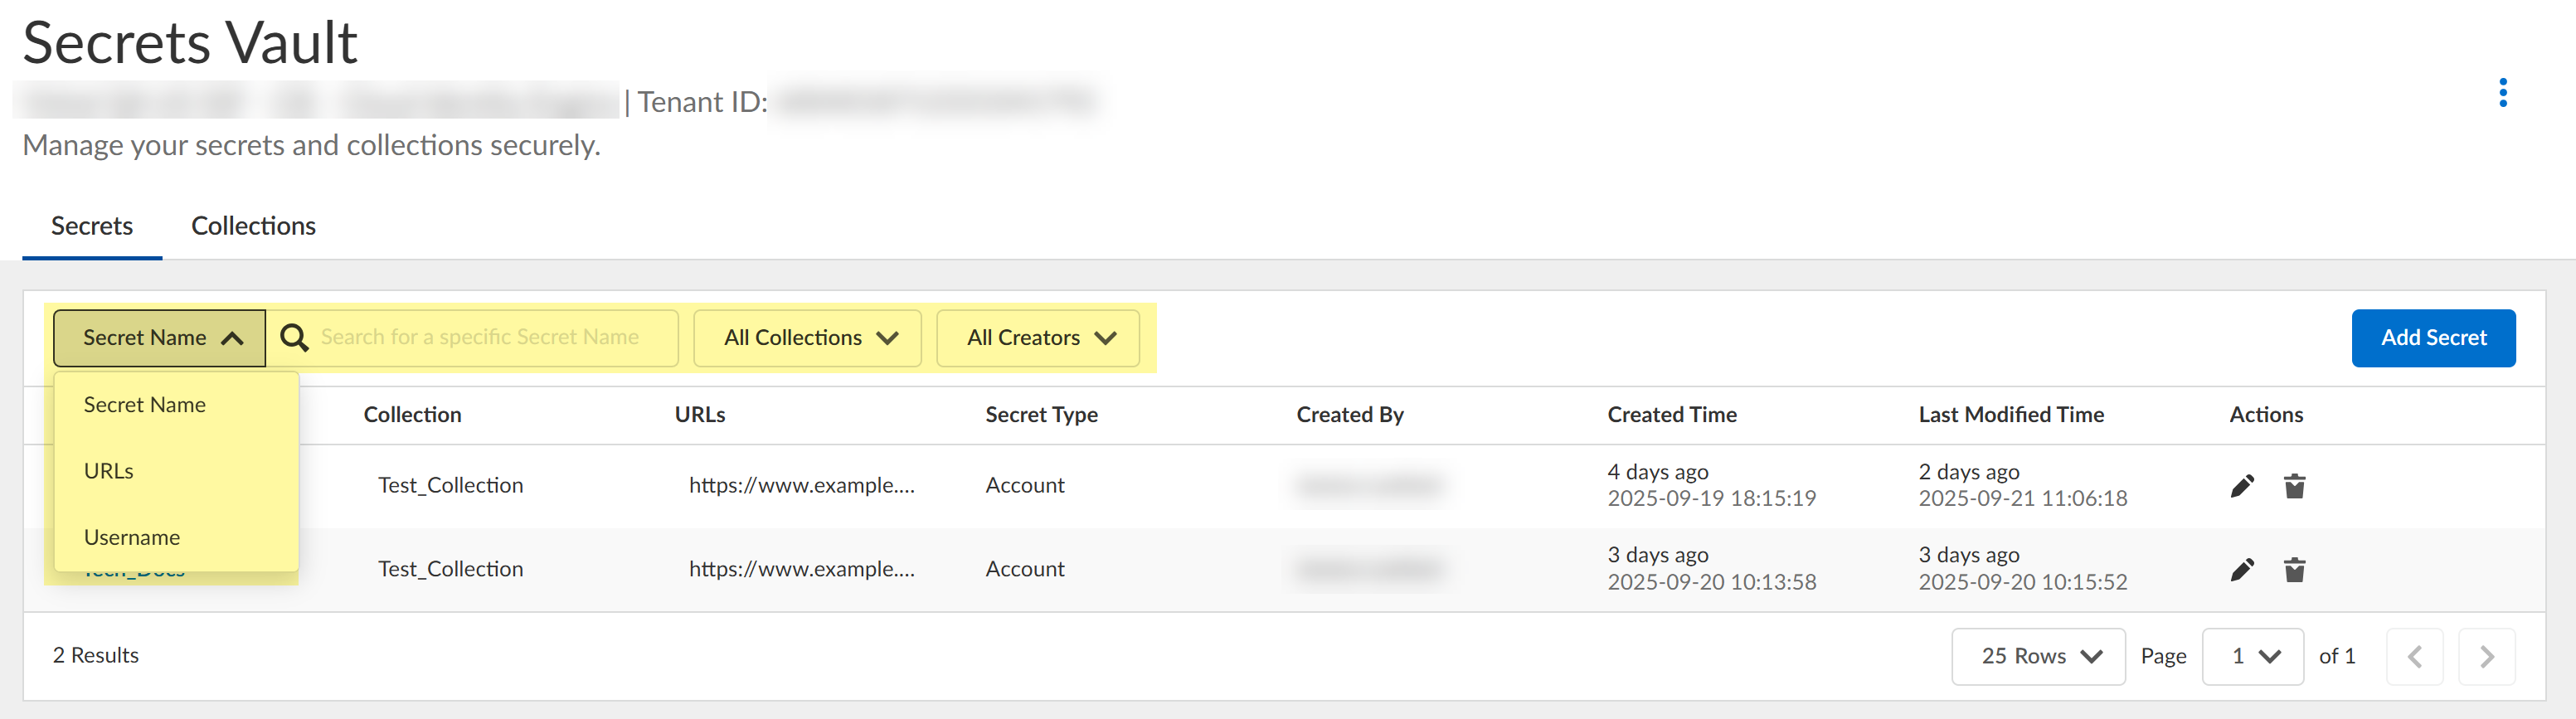2576x719 pixels.
Task: Delete the first secret with trash icon
Action: coord(2294,486)
